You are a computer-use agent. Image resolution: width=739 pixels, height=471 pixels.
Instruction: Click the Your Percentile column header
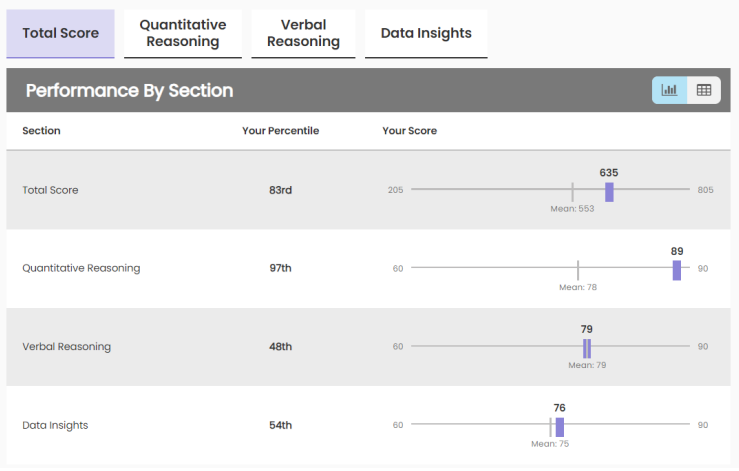[280, 131]
